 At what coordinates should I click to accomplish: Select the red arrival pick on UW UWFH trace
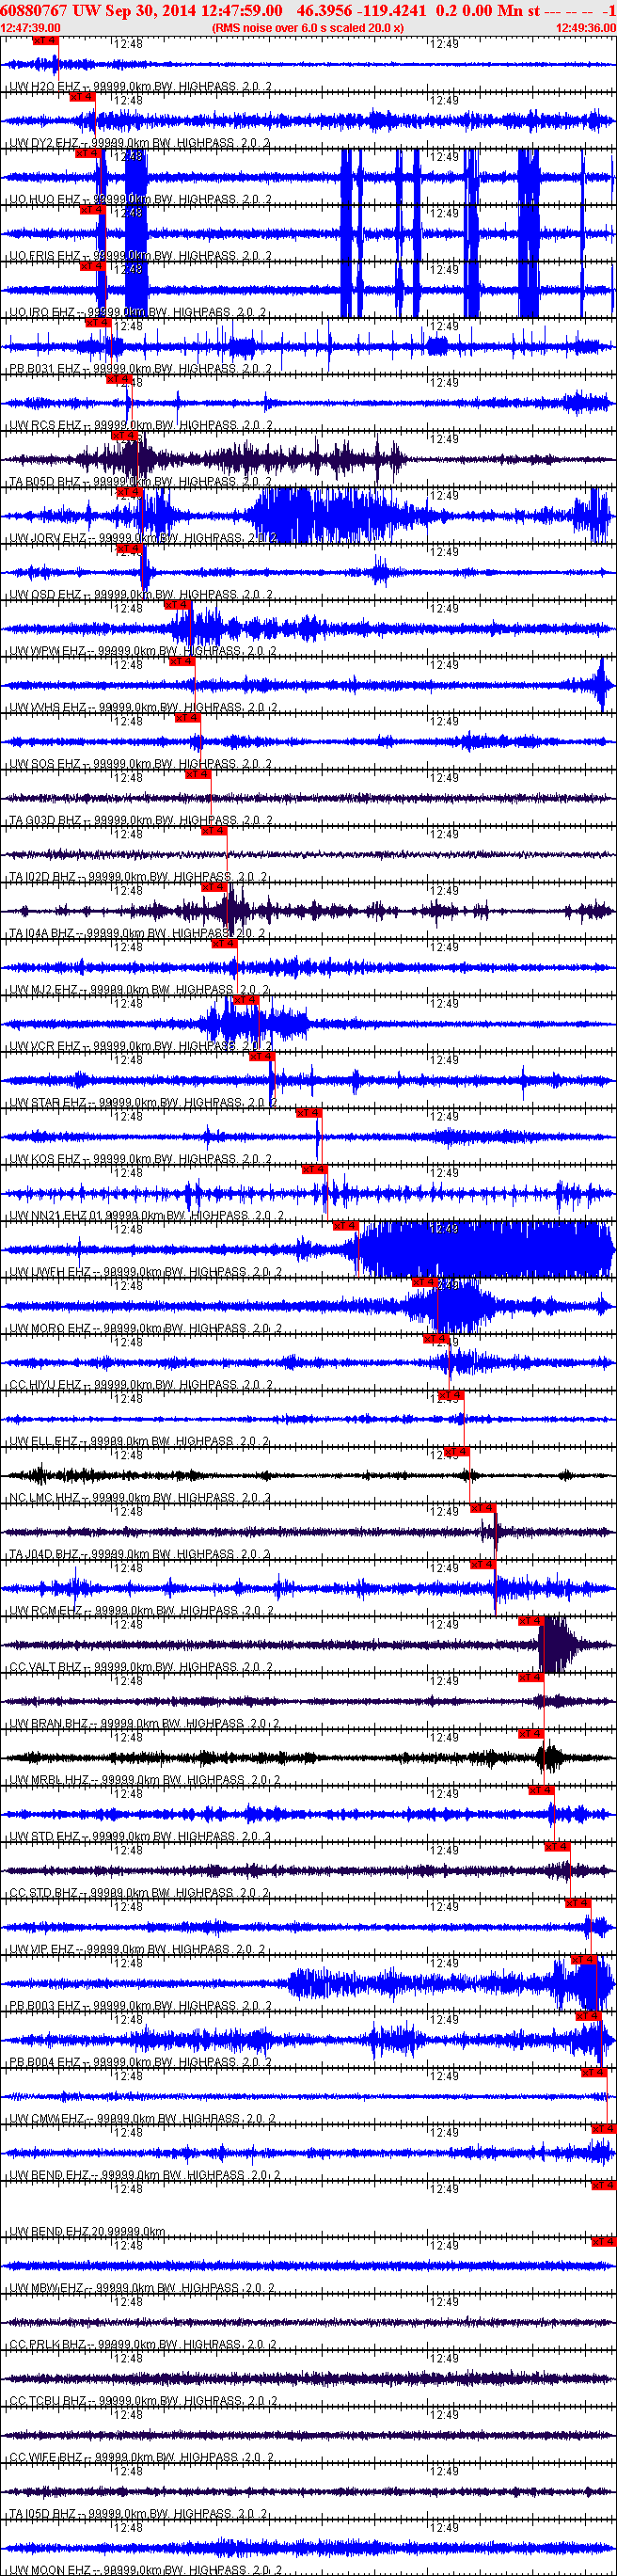point(345,1226)
